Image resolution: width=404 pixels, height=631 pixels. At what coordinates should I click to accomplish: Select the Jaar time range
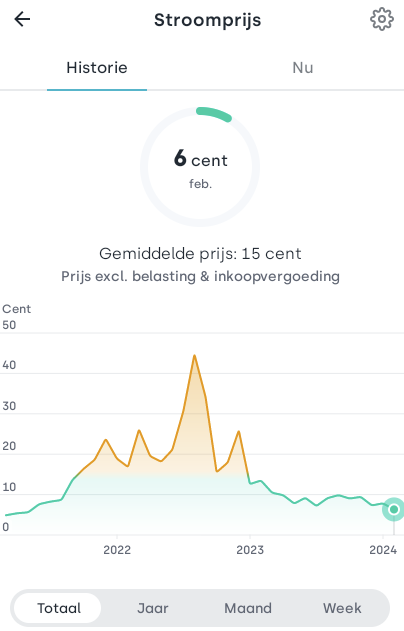153,608
